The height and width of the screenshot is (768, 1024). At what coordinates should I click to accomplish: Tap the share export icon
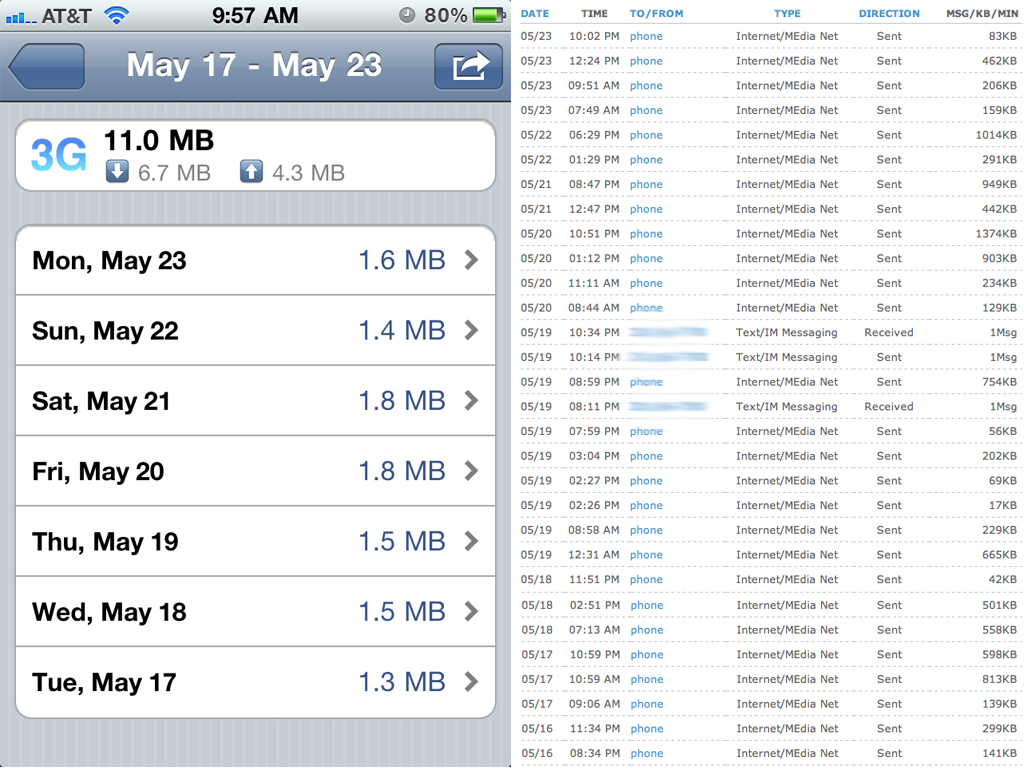point(468,67)
